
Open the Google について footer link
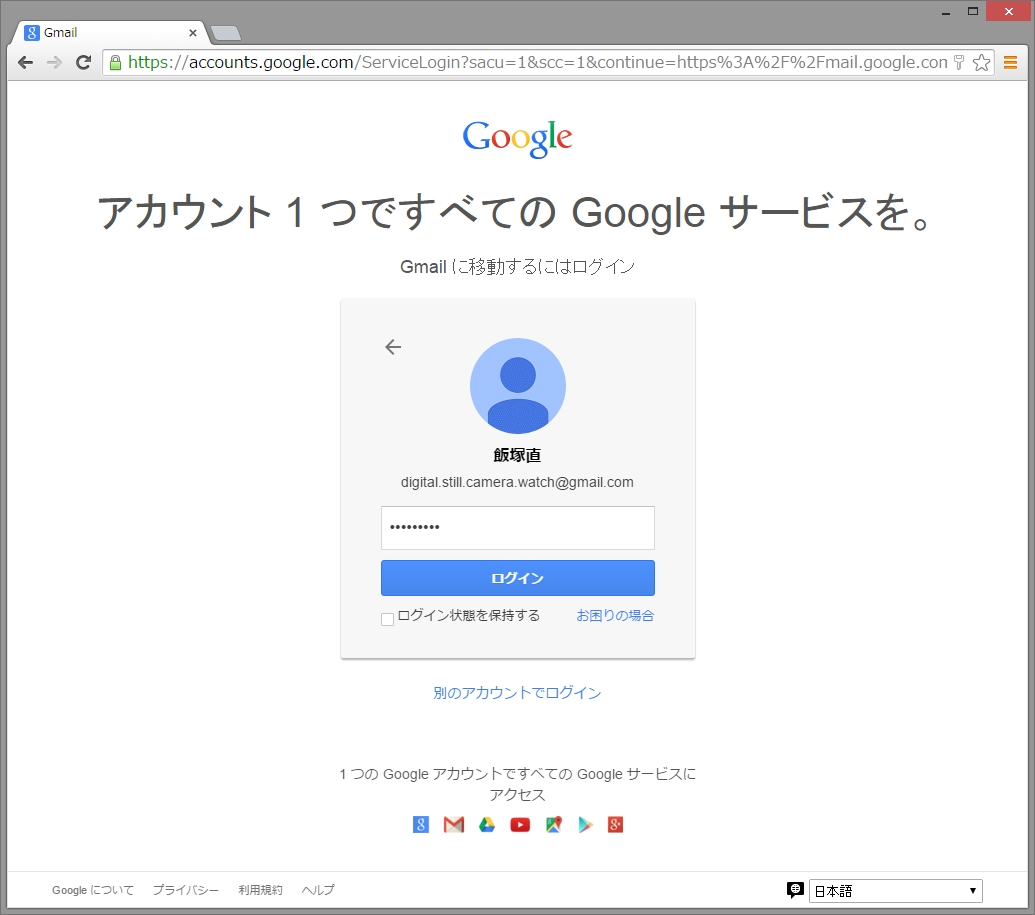pyautogui.click(x=93, y=890)
